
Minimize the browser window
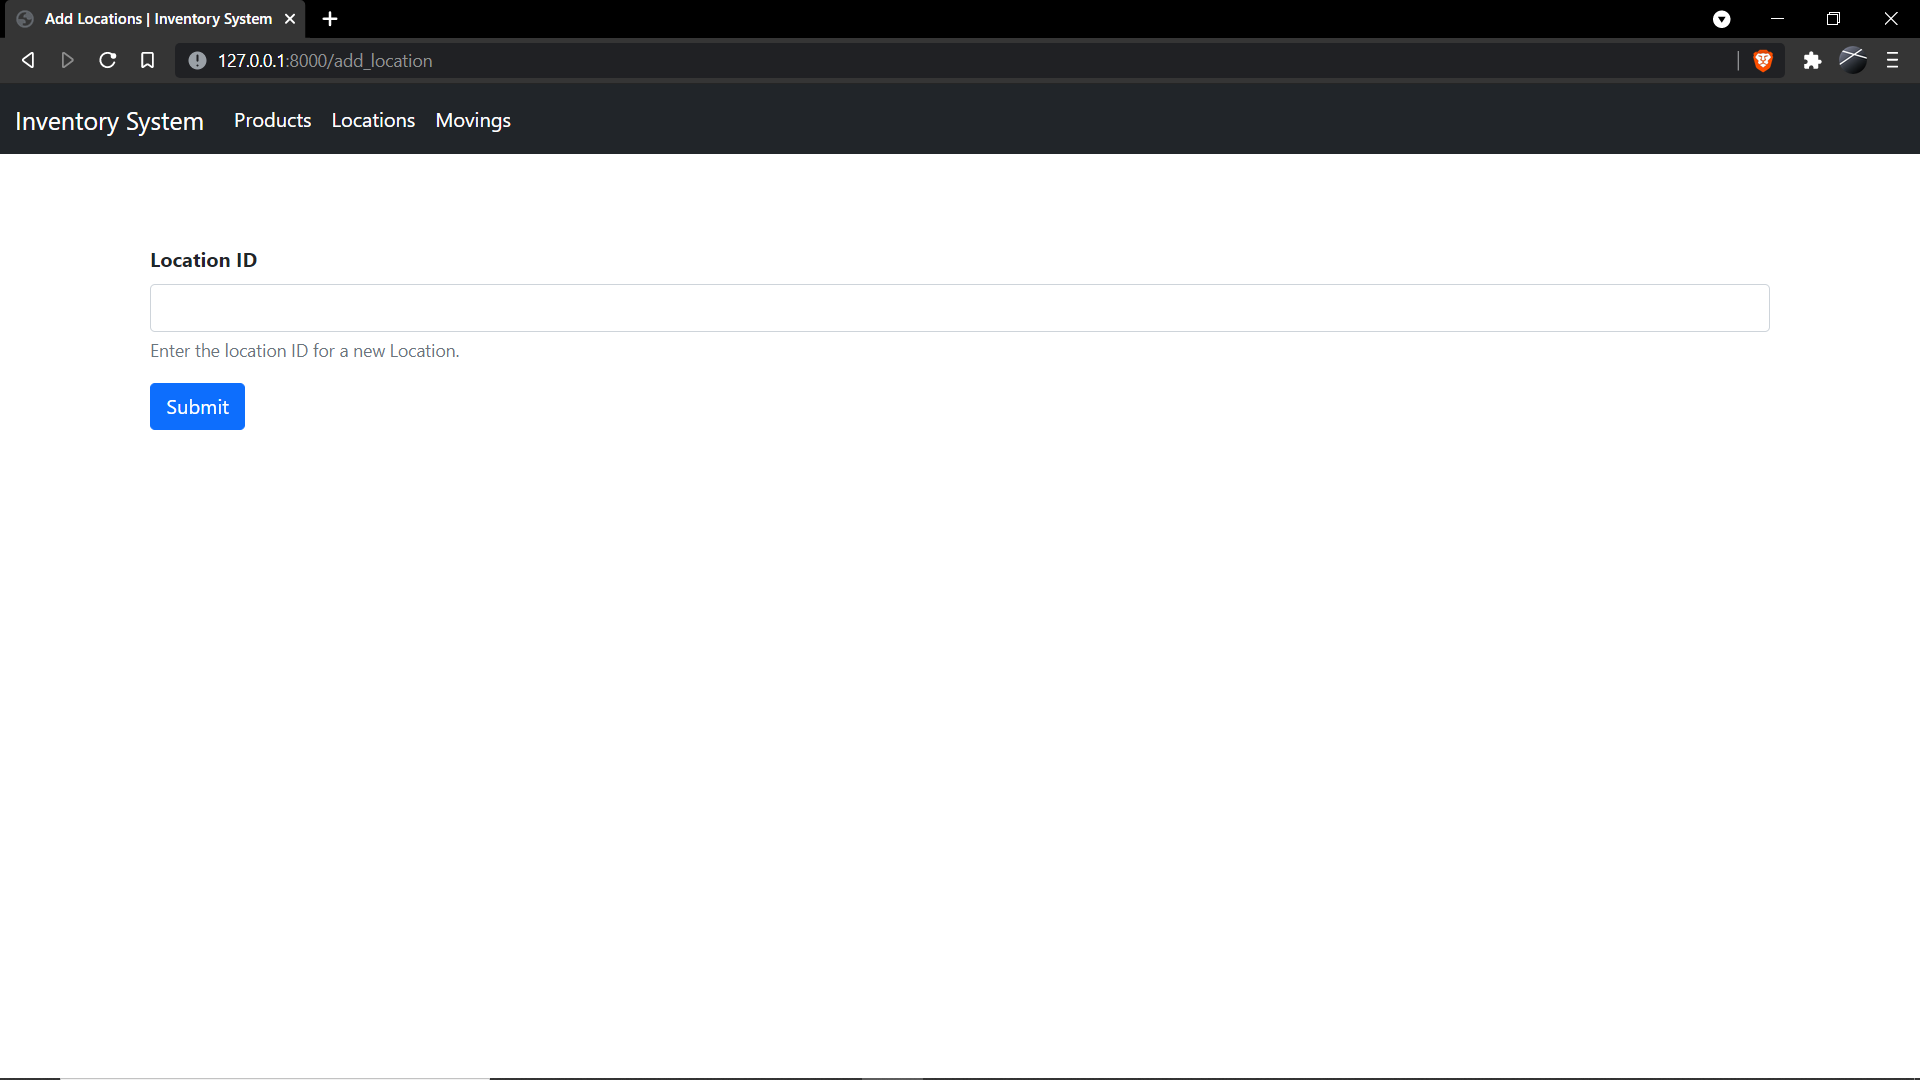(1777, 19)
